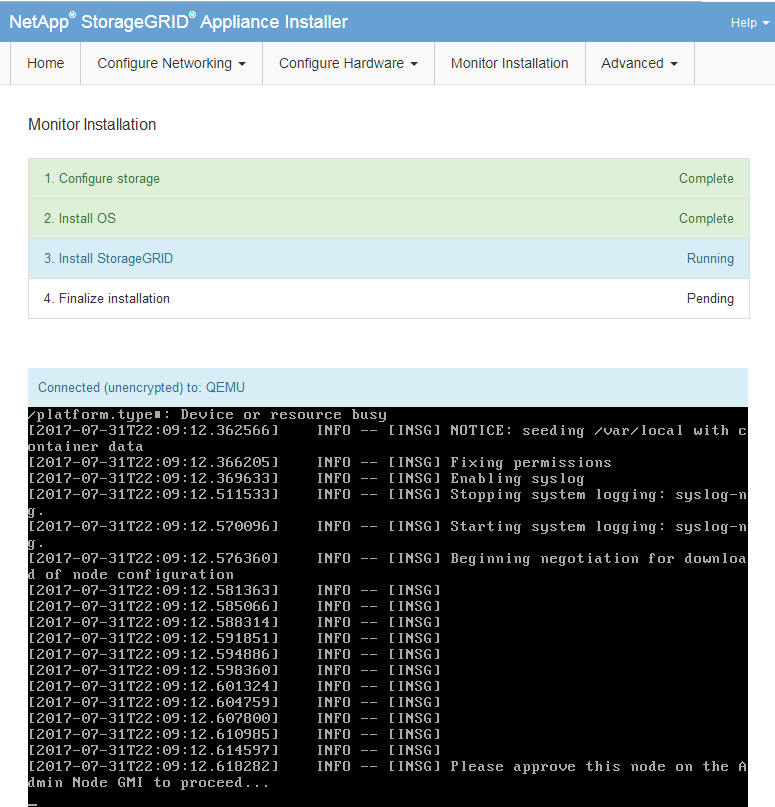Switch to the Monitor Installation tab
The image size is (775, 807).
(509, 63)
